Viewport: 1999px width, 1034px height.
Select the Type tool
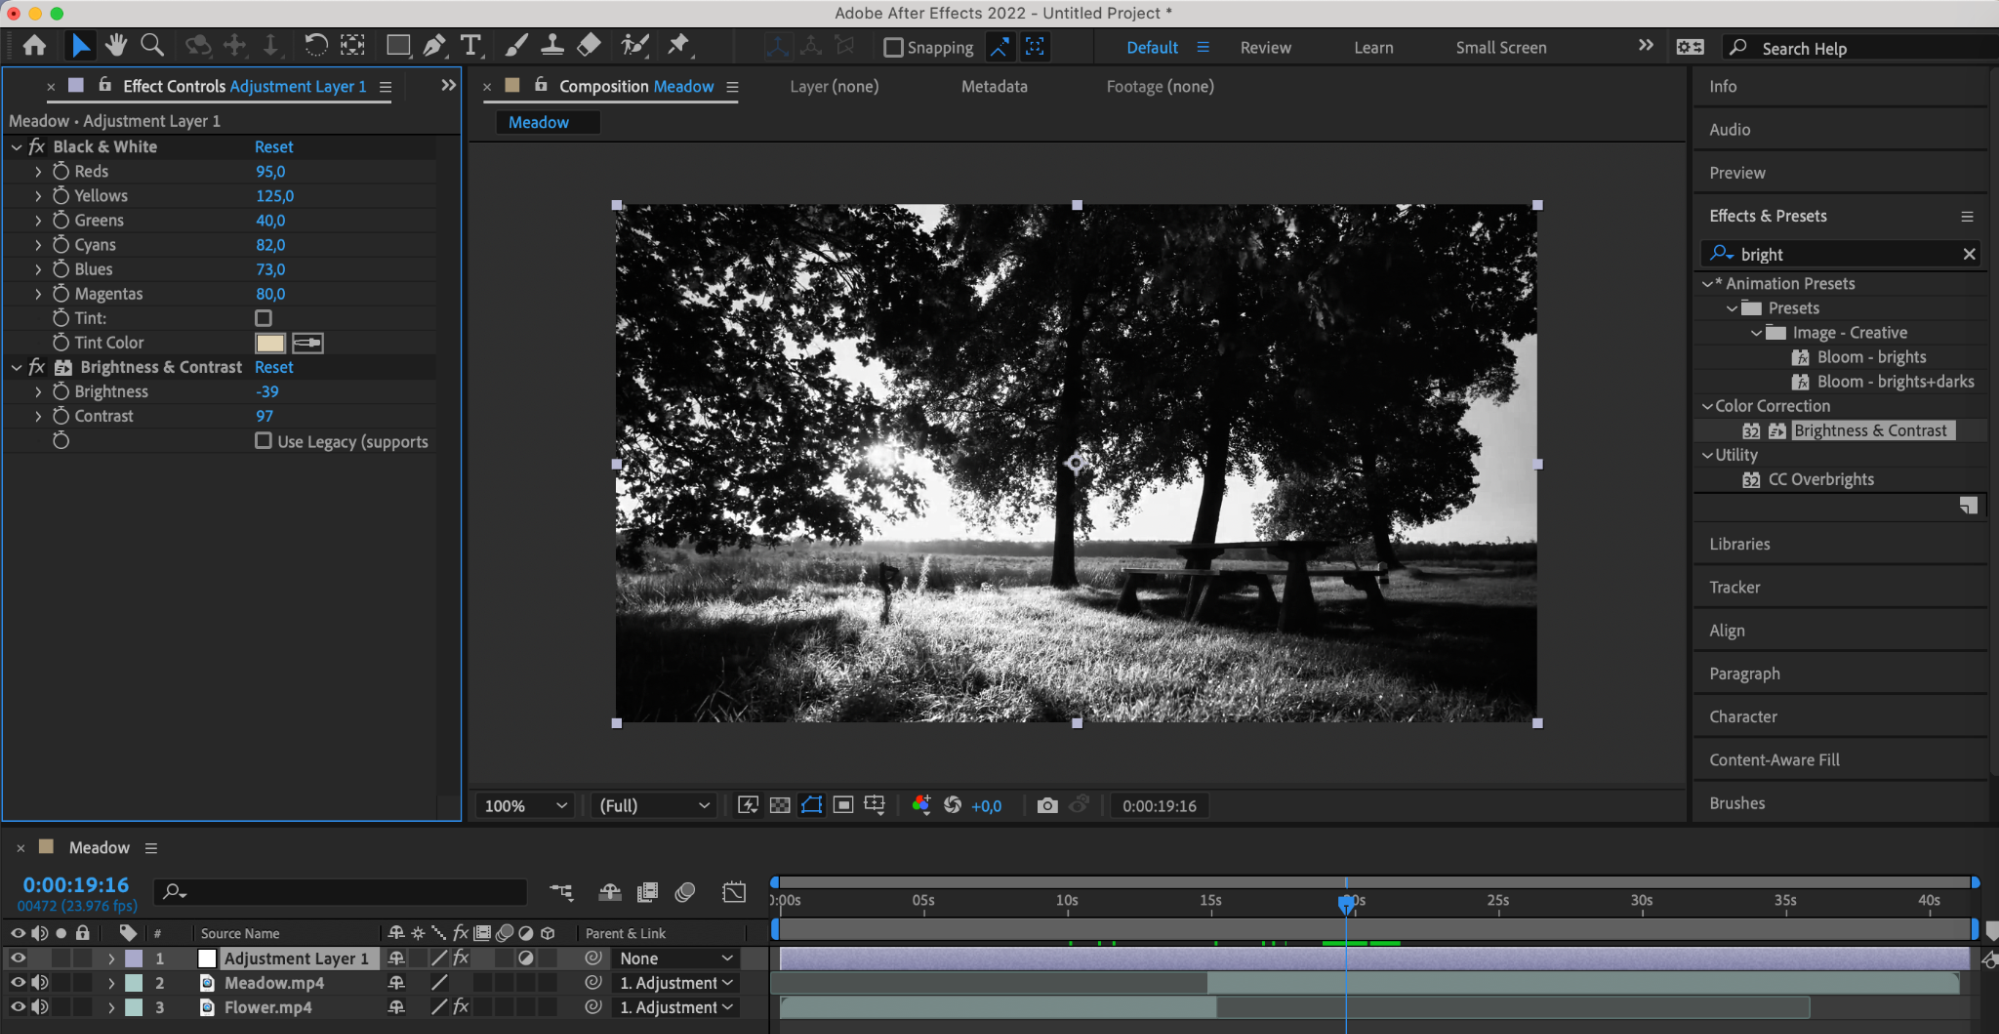pos(470,45)
